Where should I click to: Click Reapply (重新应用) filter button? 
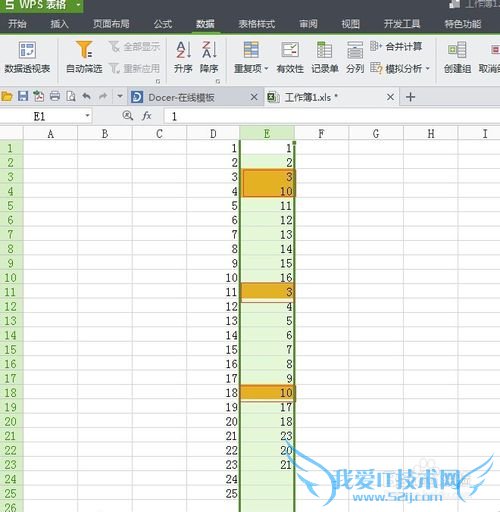[135, 68]
